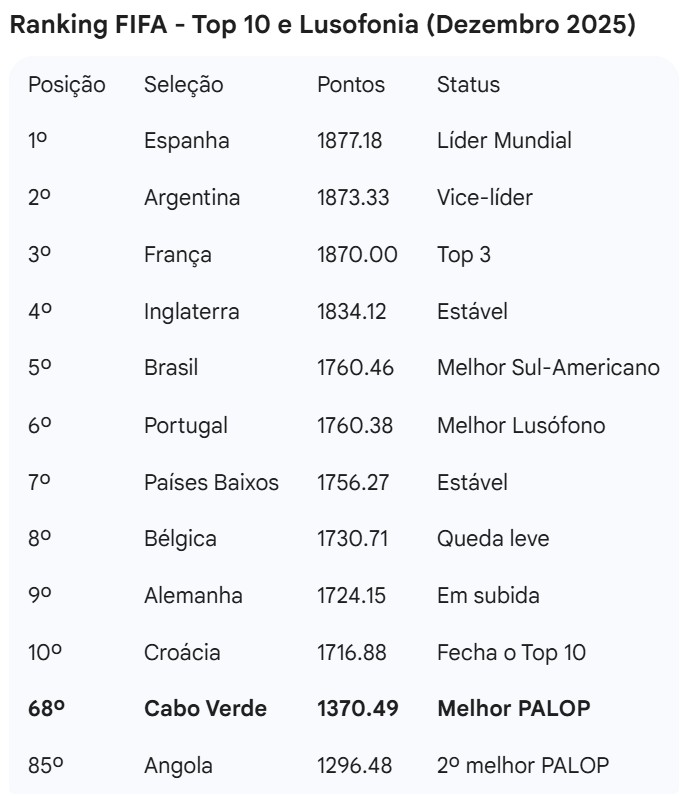The image size is (684, 796).
Task: Click the Croácia team name
Action: point(182,653)
